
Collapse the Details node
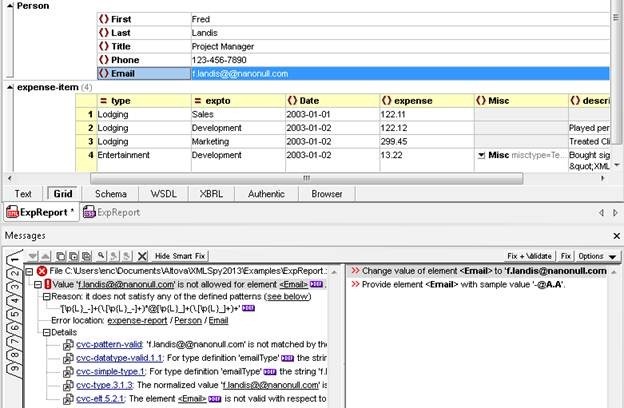(47, 332)
